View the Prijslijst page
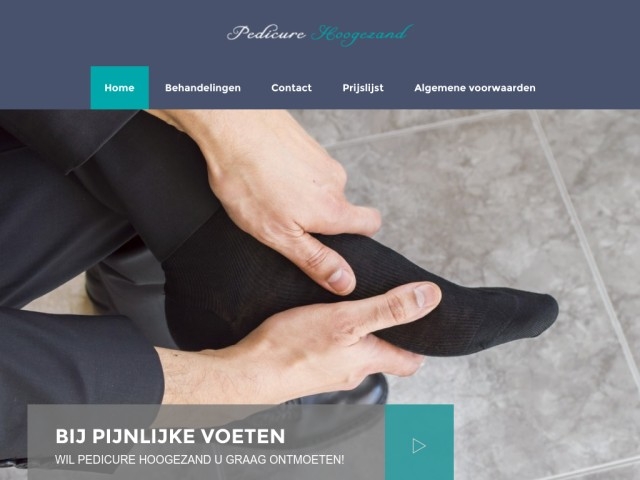Screen dimensions: 640x480 tap(363, 88)
